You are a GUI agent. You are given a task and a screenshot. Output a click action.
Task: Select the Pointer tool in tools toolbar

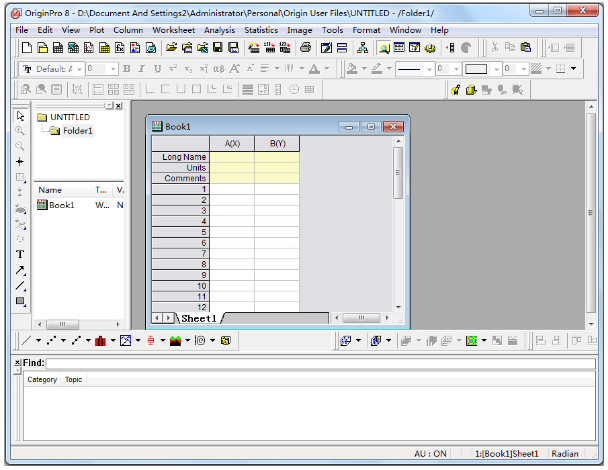click(20, 116)
